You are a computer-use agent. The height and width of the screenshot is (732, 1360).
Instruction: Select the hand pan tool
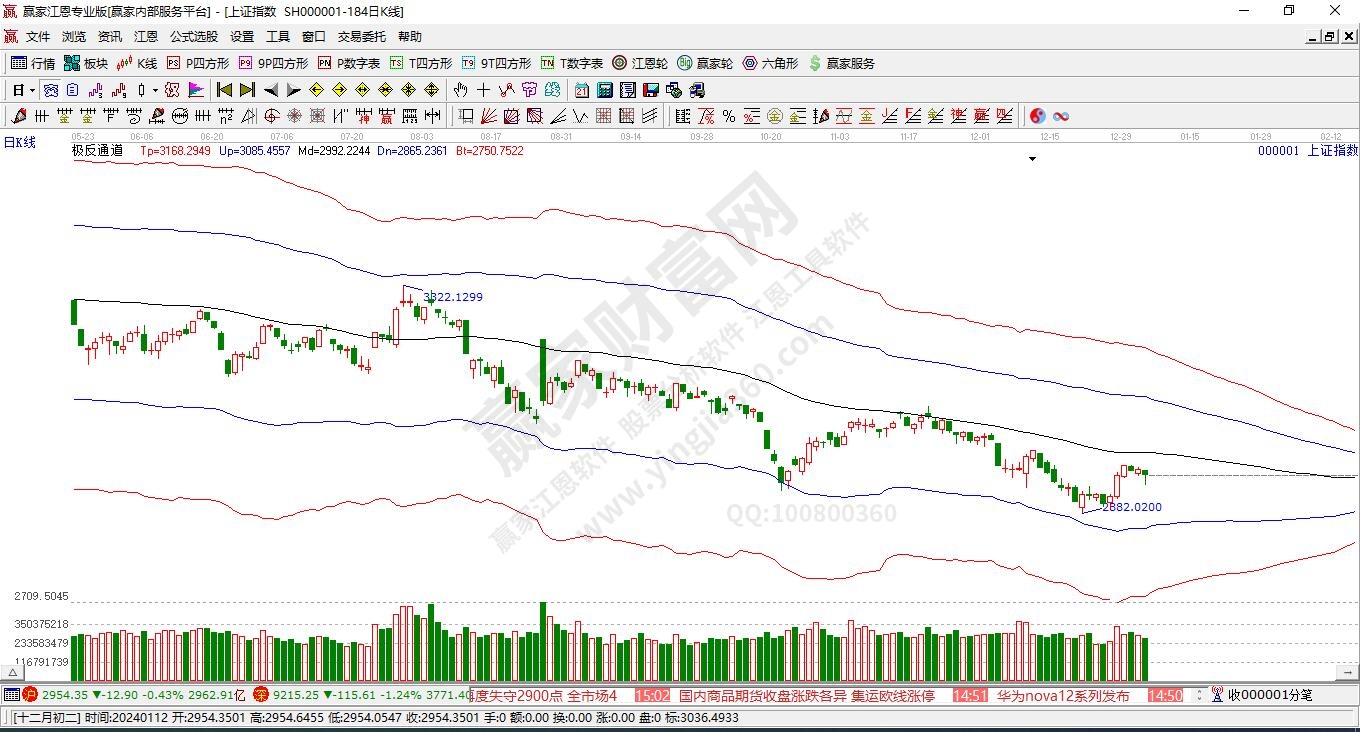coord(461,90)
